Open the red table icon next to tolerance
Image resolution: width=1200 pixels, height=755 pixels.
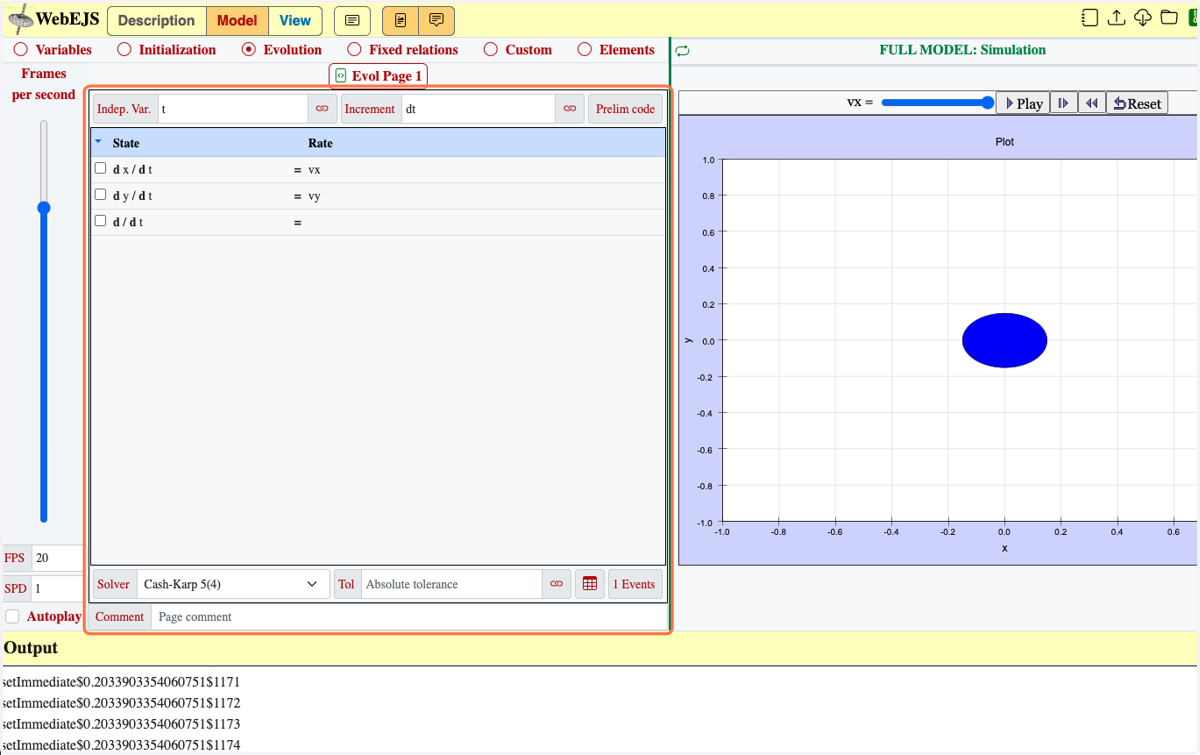590,584
